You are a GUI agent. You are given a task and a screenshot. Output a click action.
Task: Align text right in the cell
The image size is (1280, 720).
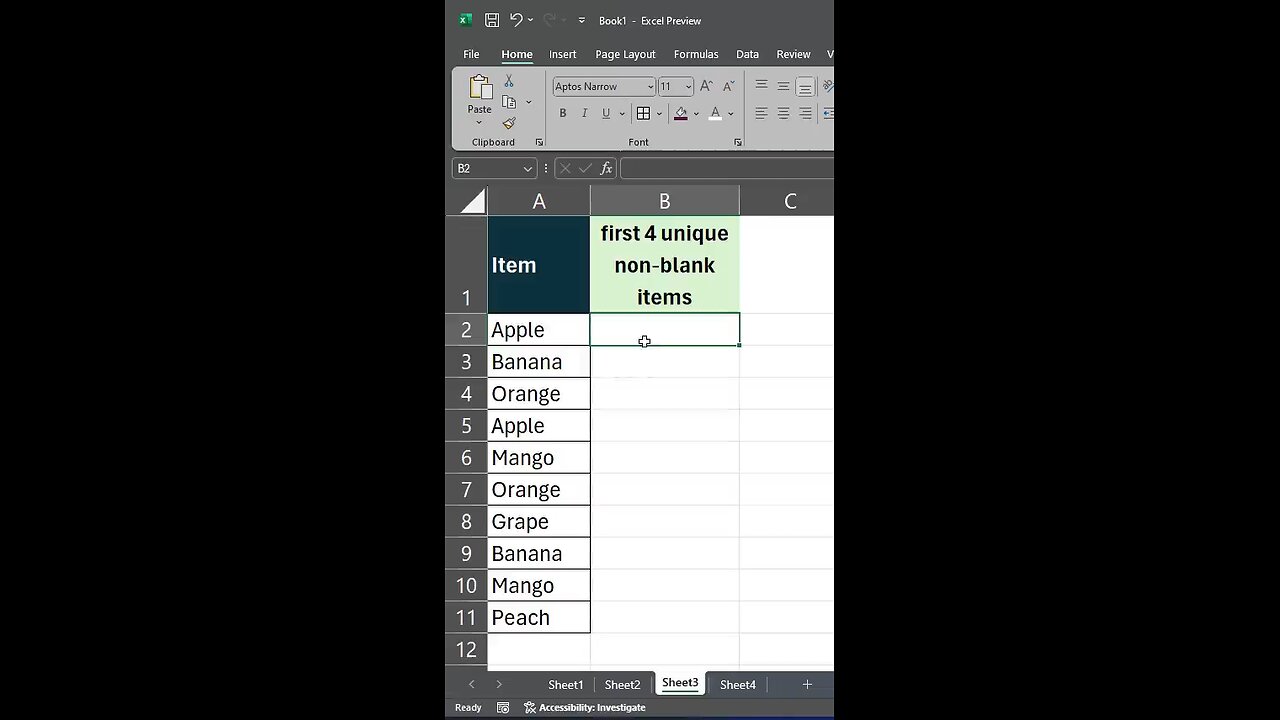805,113
